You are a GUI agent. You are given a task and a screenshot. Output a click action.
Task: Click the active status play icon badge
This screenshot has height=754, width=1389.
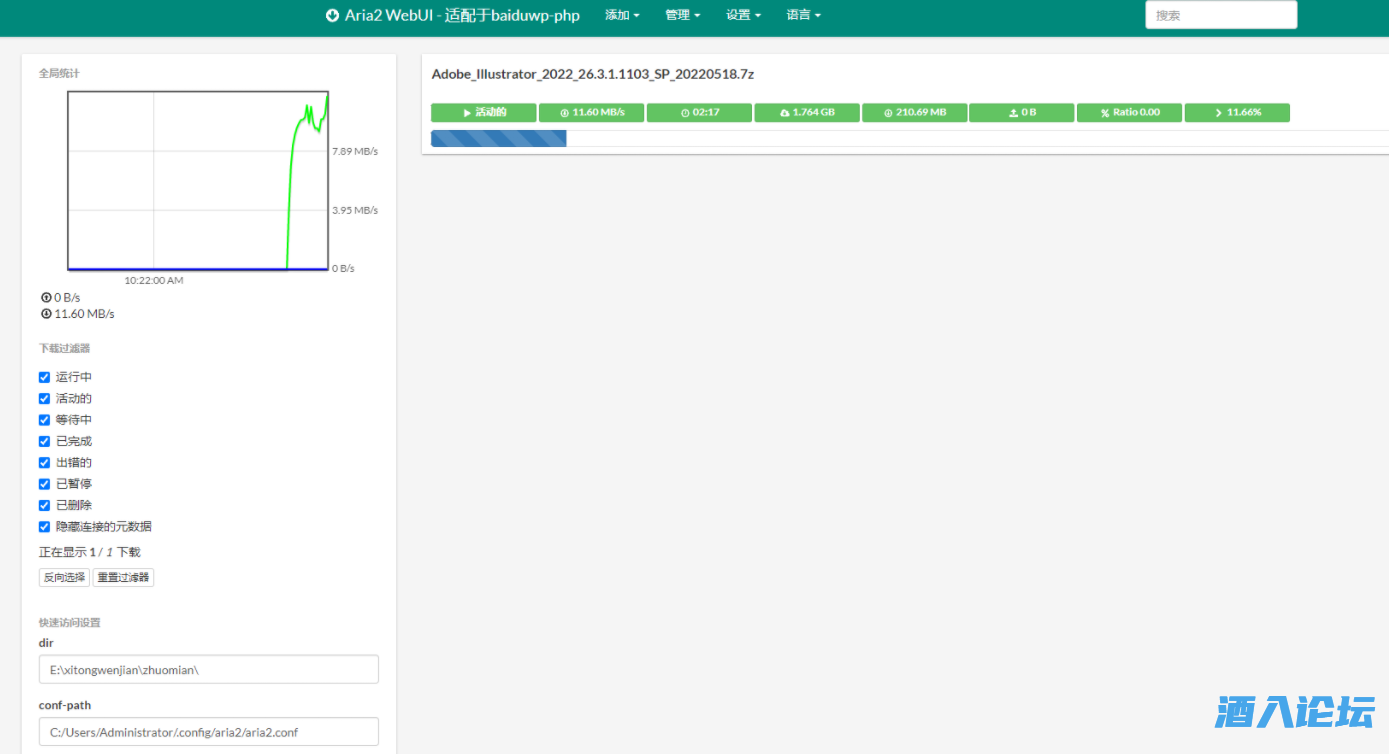483,113
